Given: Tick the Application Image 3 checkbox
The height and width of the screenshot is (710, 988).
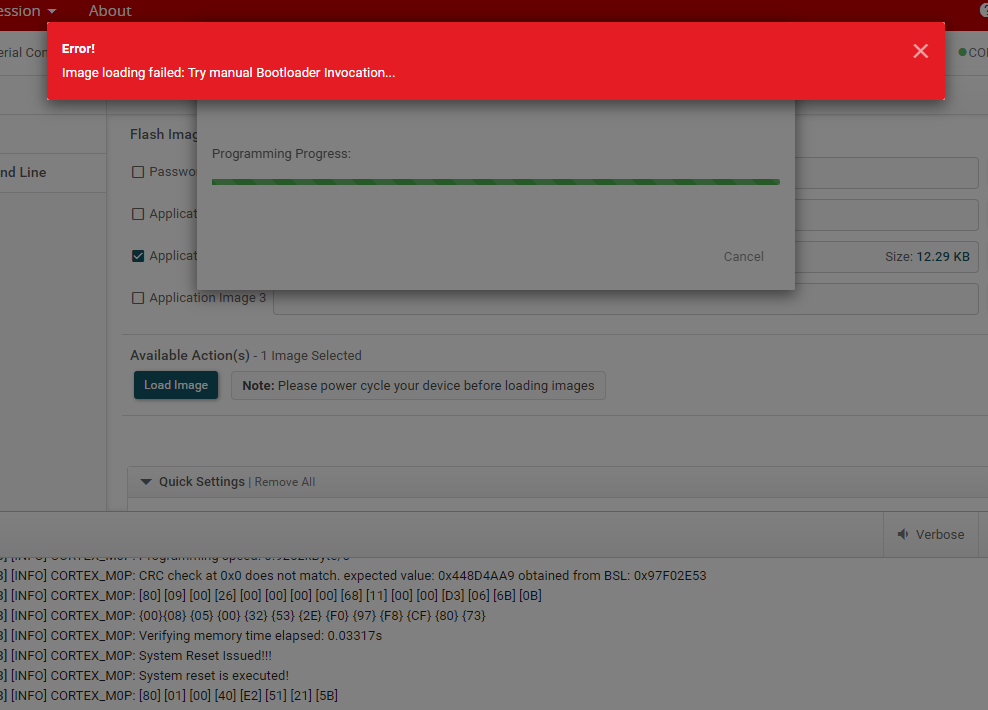Looking at the screenshot, I should 138,298.
